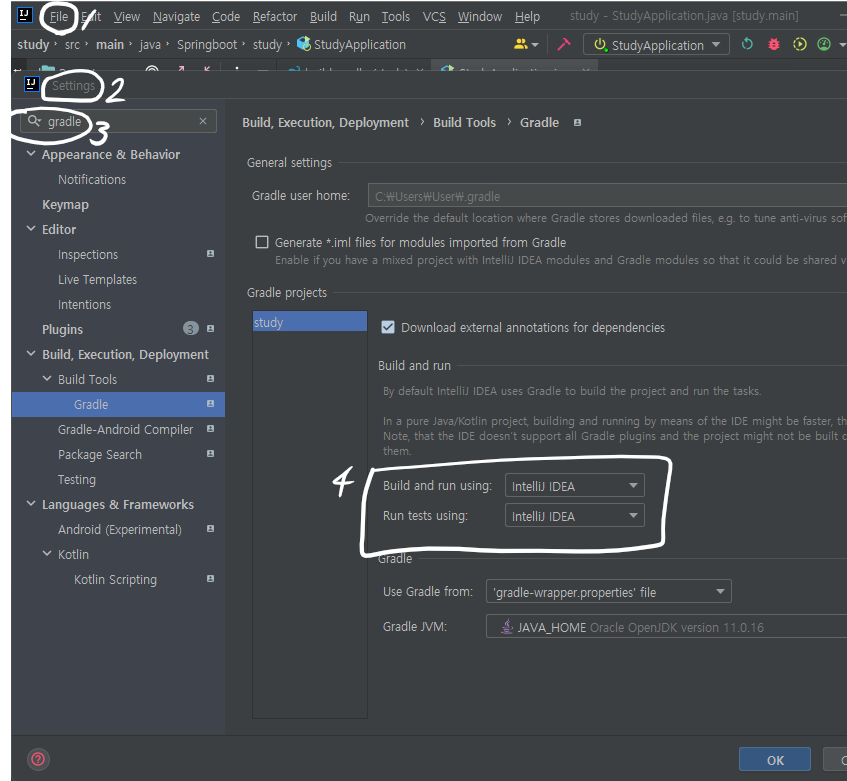Viewport: 847px width, 781px height.
Task: Select Gradle-Android Compiler settings
Action: click(125, 429)
